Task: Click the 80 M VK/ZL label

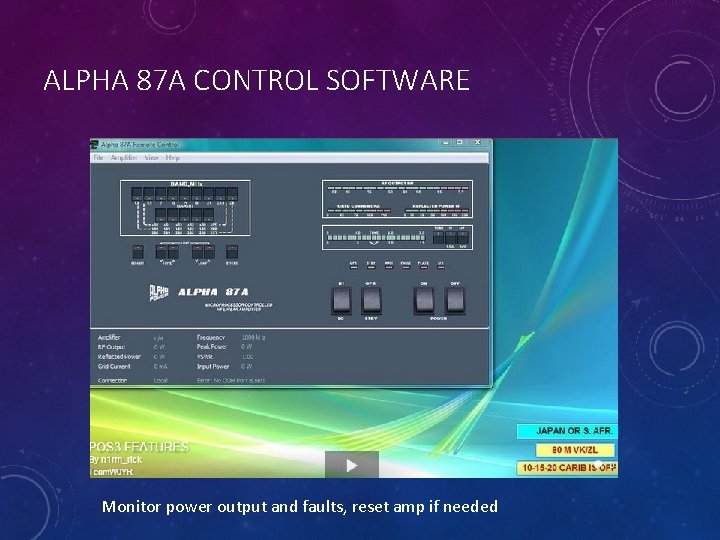Action: 574,450
